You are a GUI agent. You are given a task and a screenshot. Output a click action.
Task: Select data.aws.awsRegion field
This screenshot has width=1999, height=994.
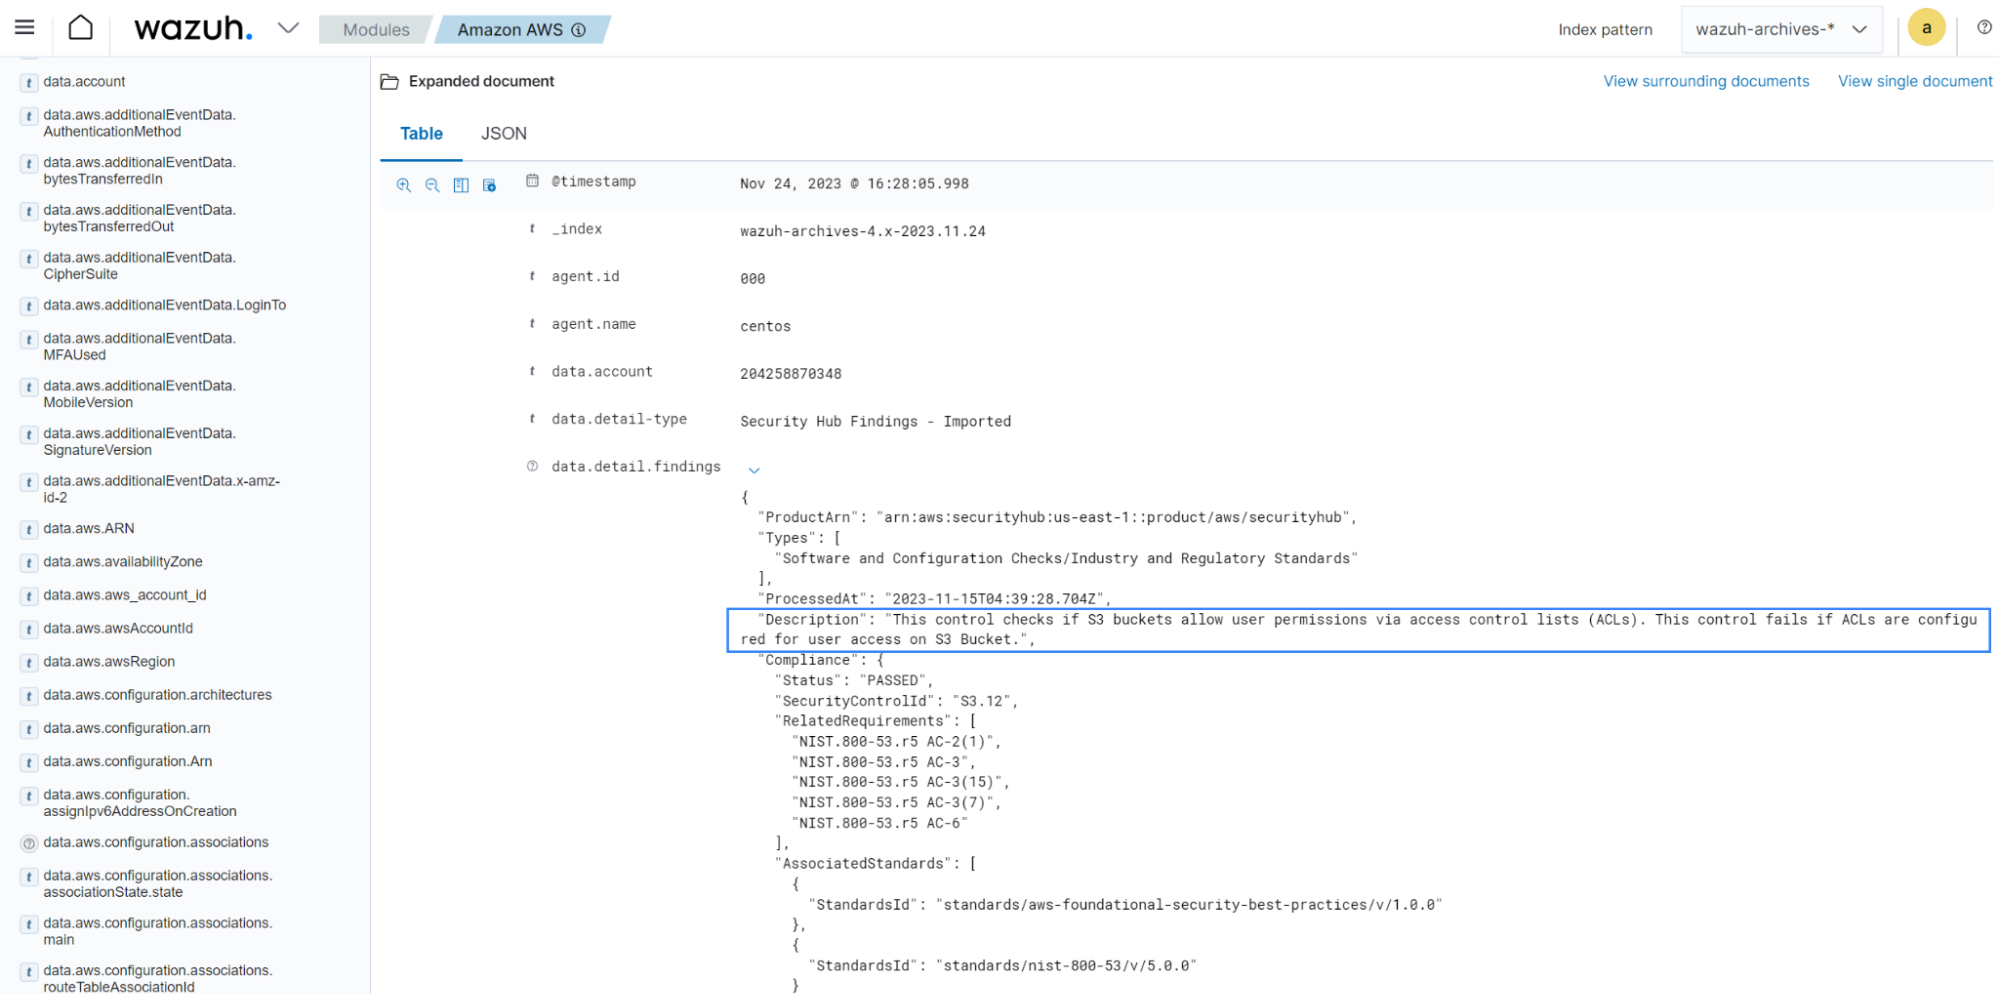click(108, 662)
